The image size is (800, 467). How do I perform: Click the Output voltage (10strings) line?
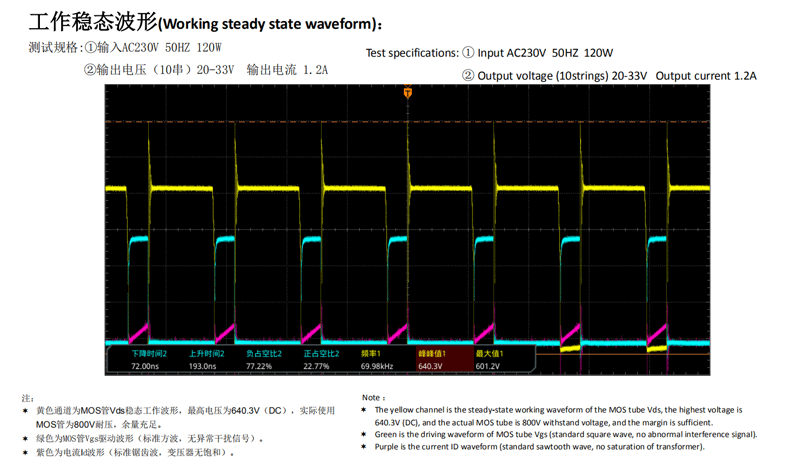coord(609,76)
